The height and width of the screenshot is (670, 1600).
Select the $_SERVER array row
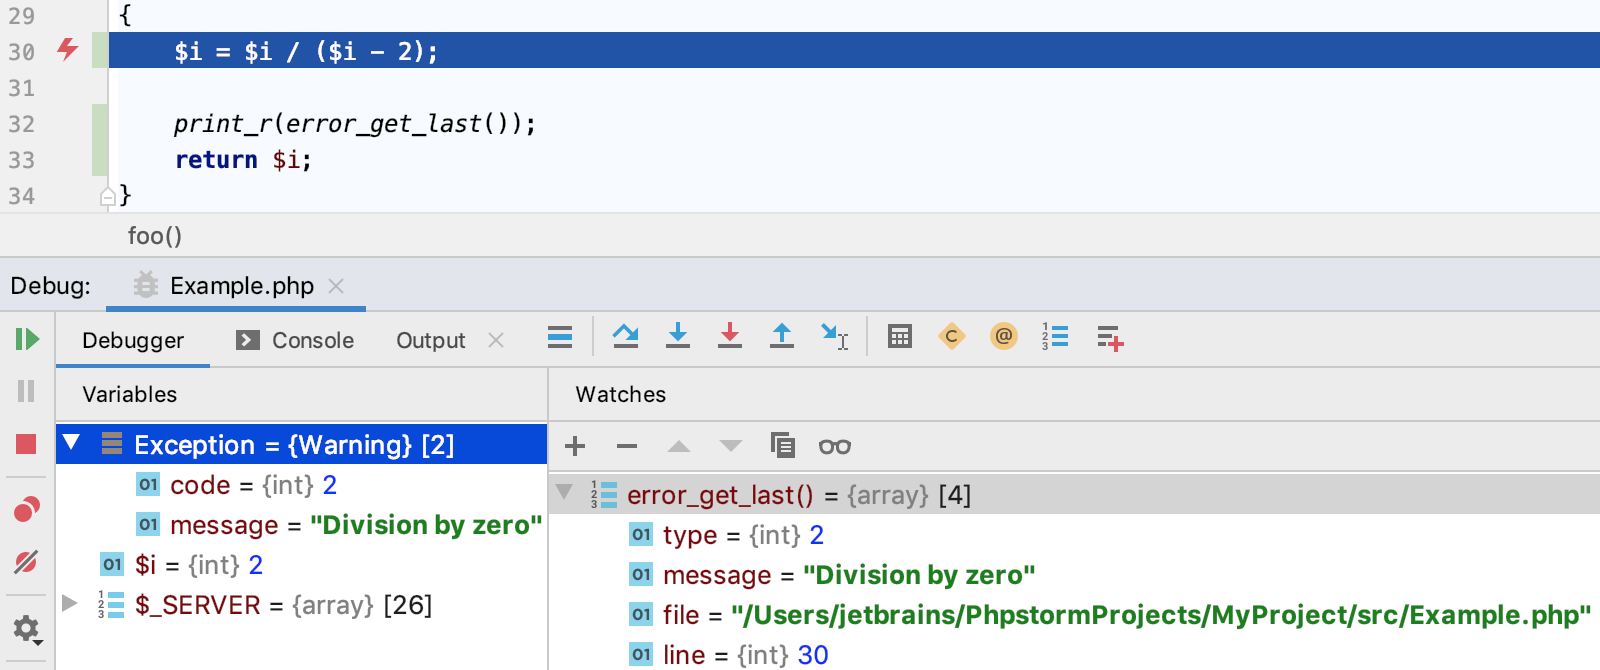click(302, 605)
